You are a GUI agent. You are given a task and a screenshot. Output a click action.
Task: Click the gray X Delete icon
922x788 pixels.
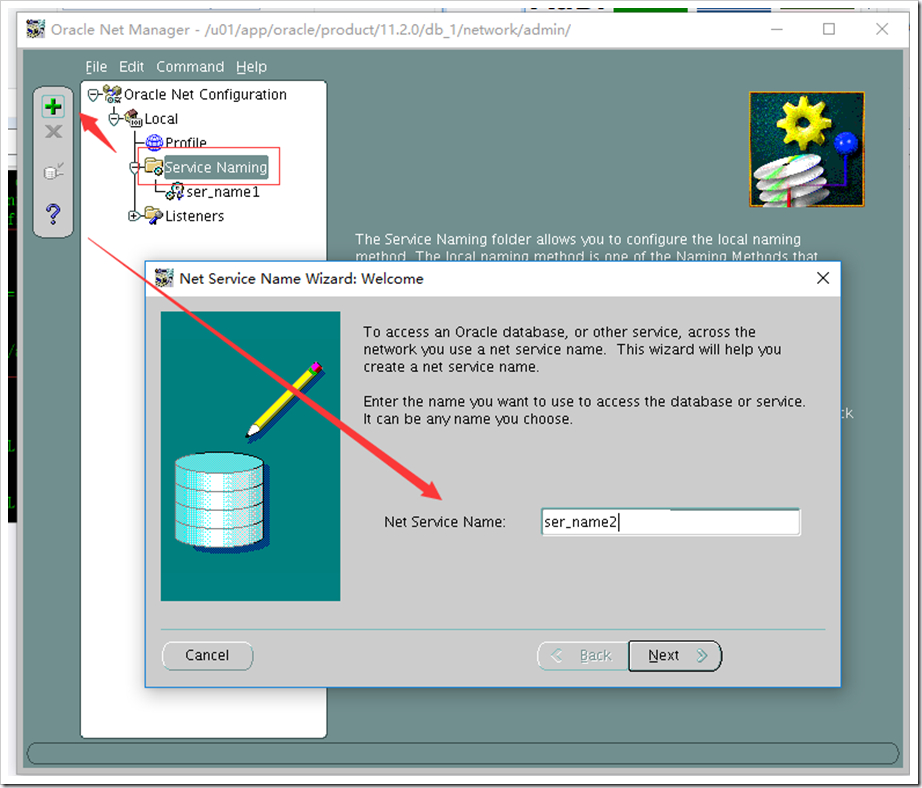pyautogui.click(x=53, y=132)
